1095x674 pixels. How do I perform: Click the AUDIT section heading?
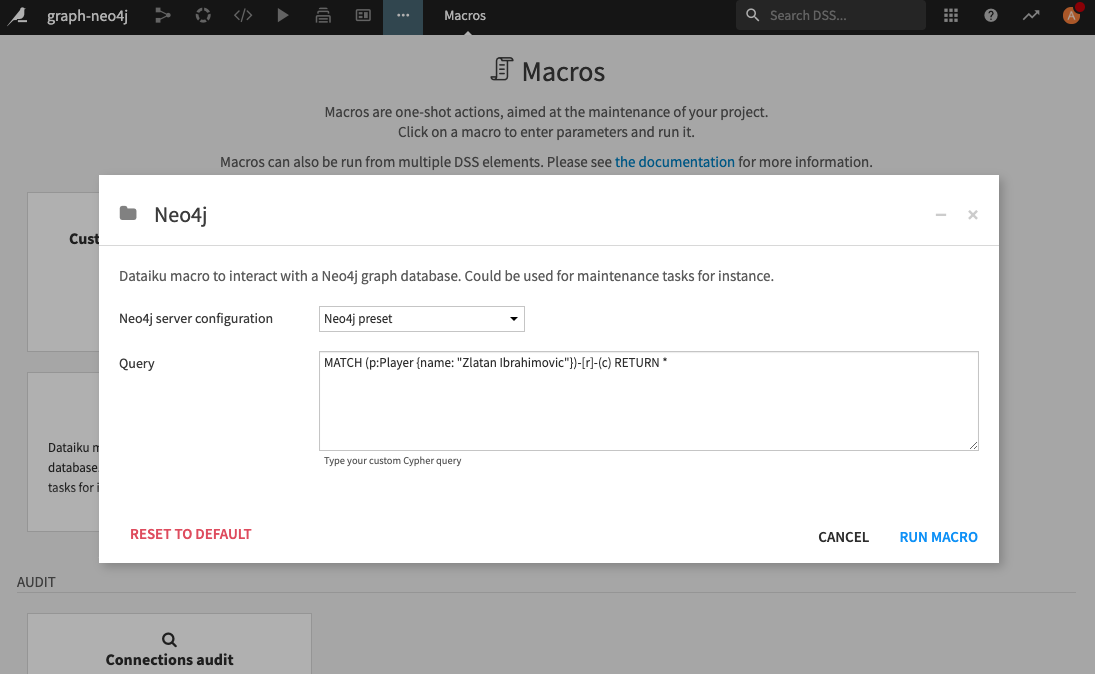[36, 583]
